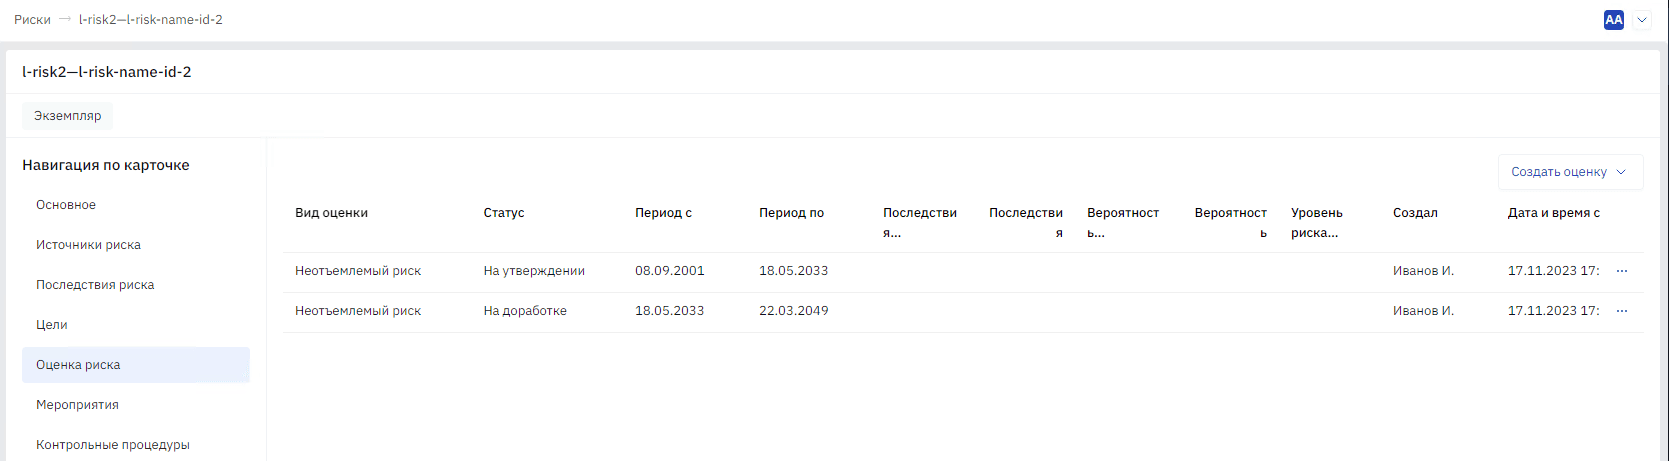Select Неотъемлемый риск in На утверждении row
This screenshot has width=1669, height=461.
pyautogui.click(x=358, y=271)
